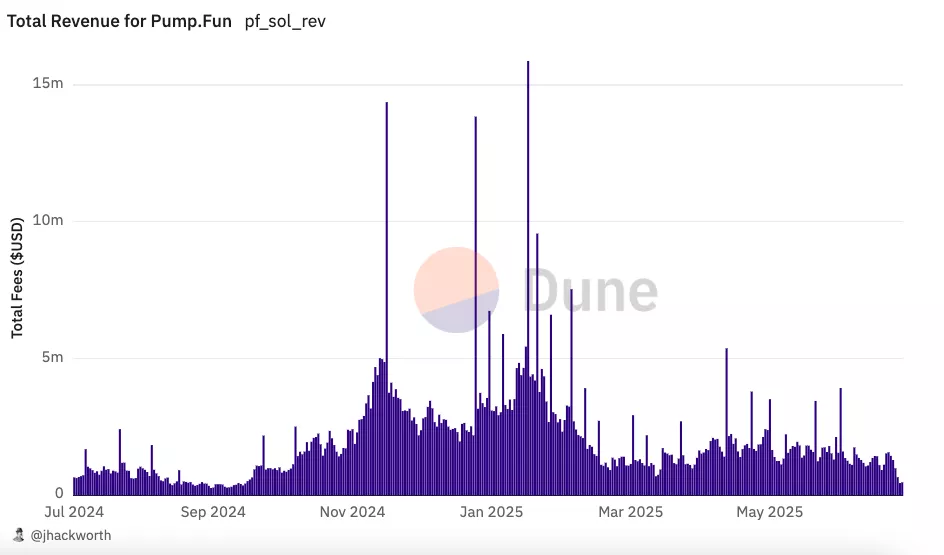Click the 'Dune' watermark text
The image size is (944, 555).
pyautogui.click(x=590, y=291)
